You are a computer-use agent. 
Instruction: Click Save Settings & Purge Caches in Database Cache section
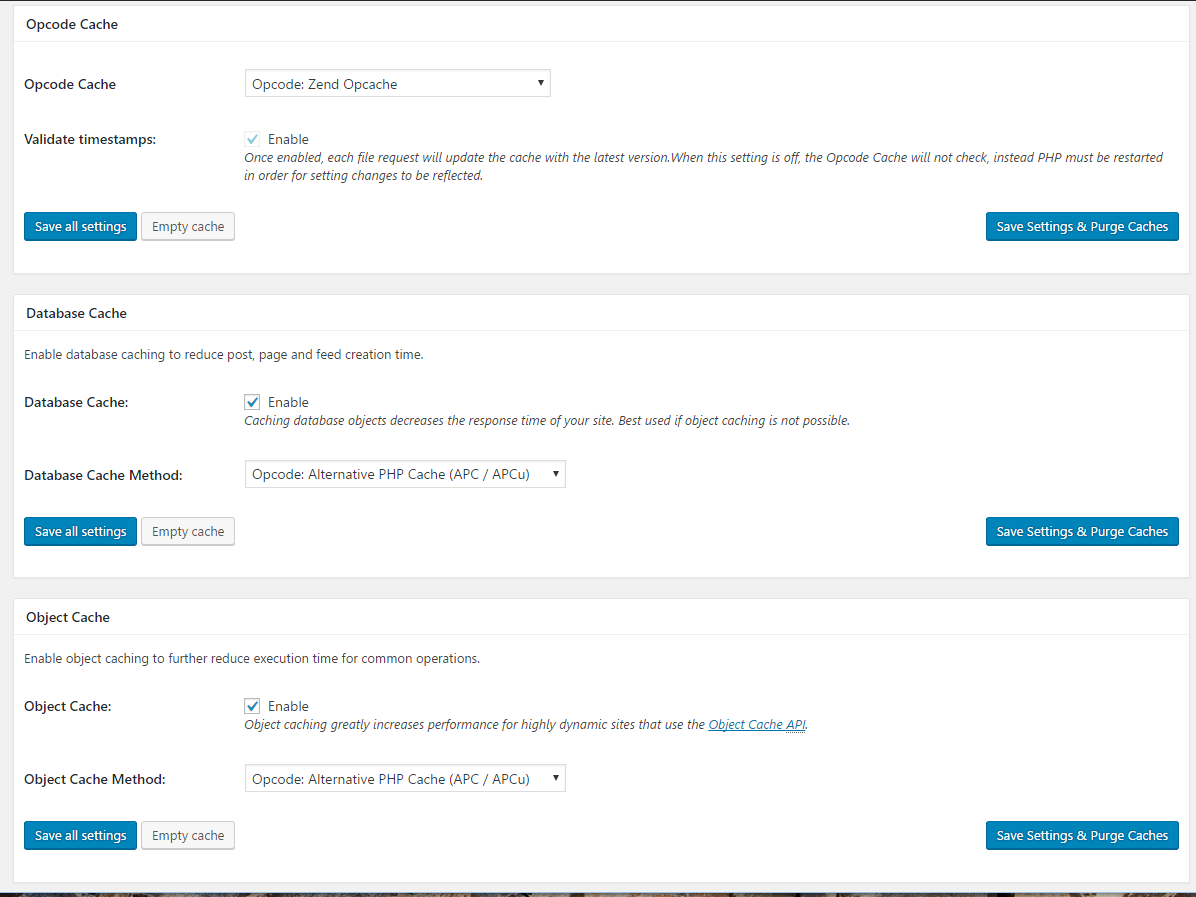1082,532
